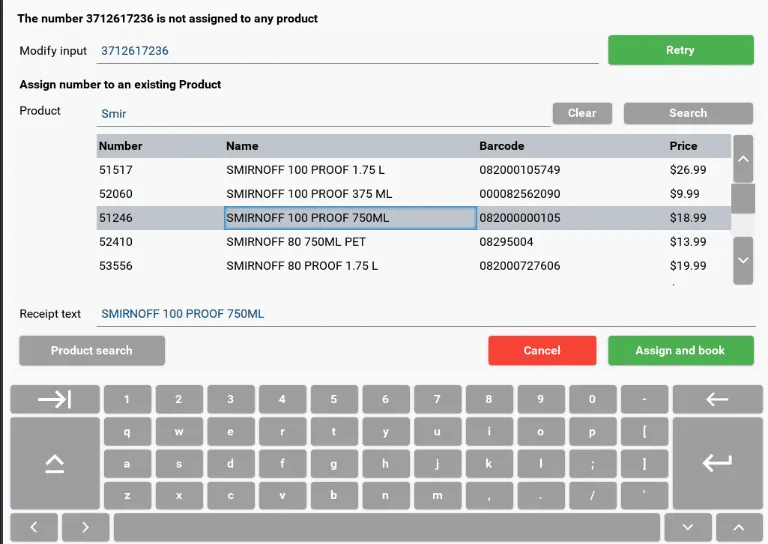Select row SMIRNOFF 80 750ML PET
The width and height of the screenshot is (768, 544).
tap(413, 242)
